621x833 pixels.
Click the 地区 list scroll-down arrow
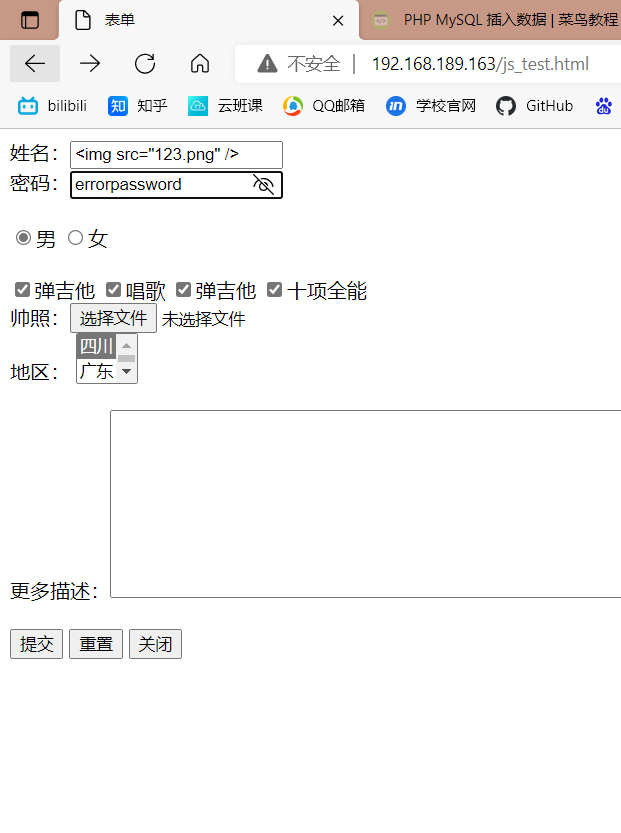point(126,372)
